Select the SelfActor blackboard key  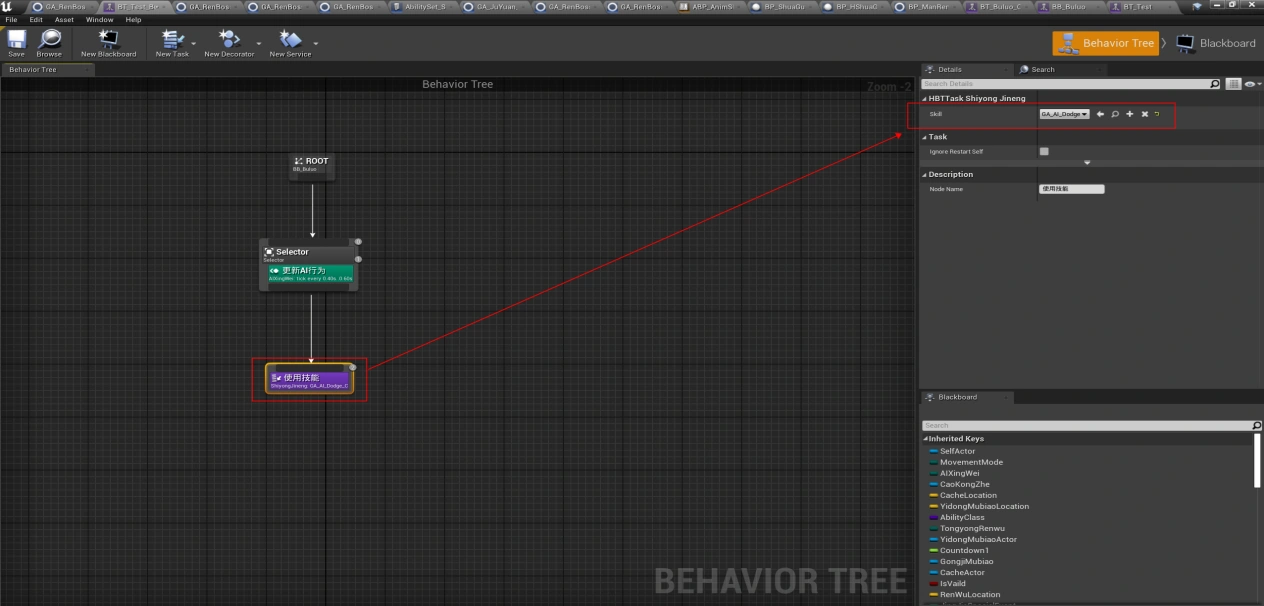(957, 451)
